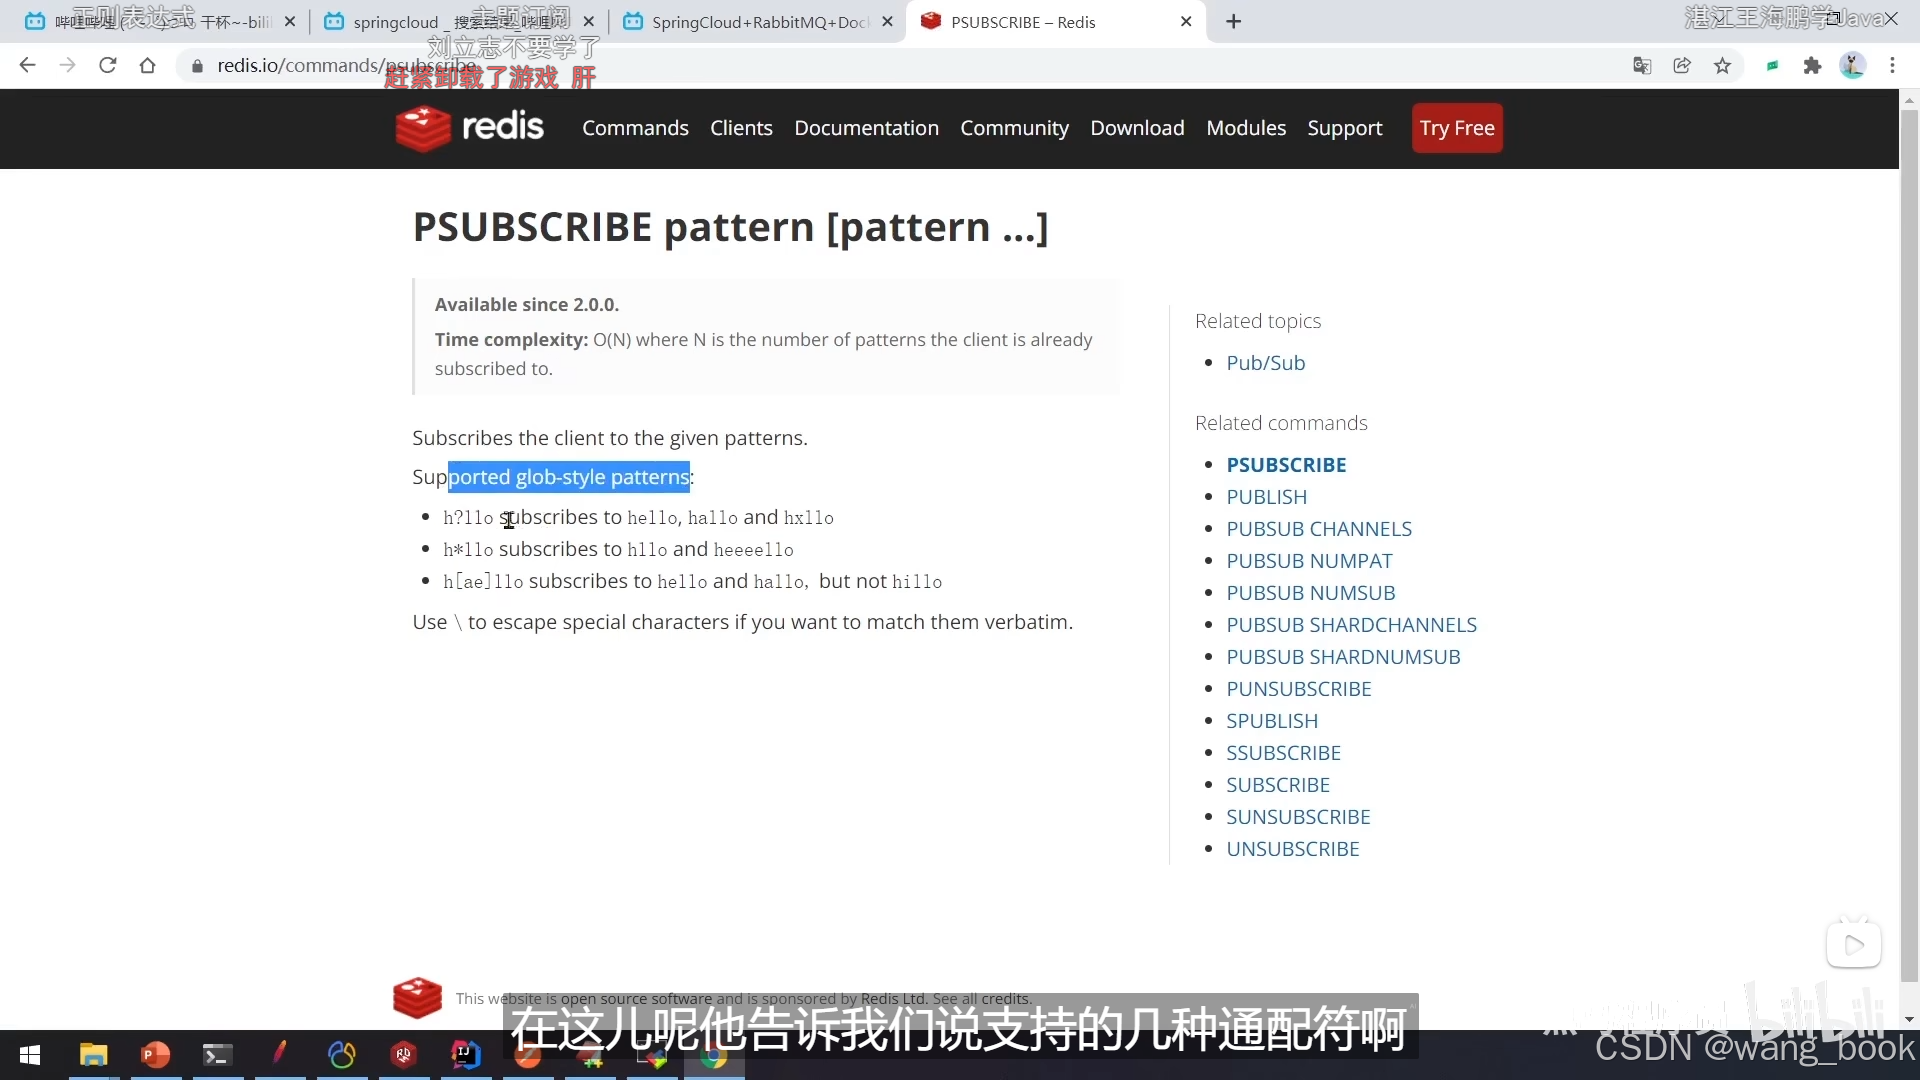Open a new browser tab

coord(1233,21)
